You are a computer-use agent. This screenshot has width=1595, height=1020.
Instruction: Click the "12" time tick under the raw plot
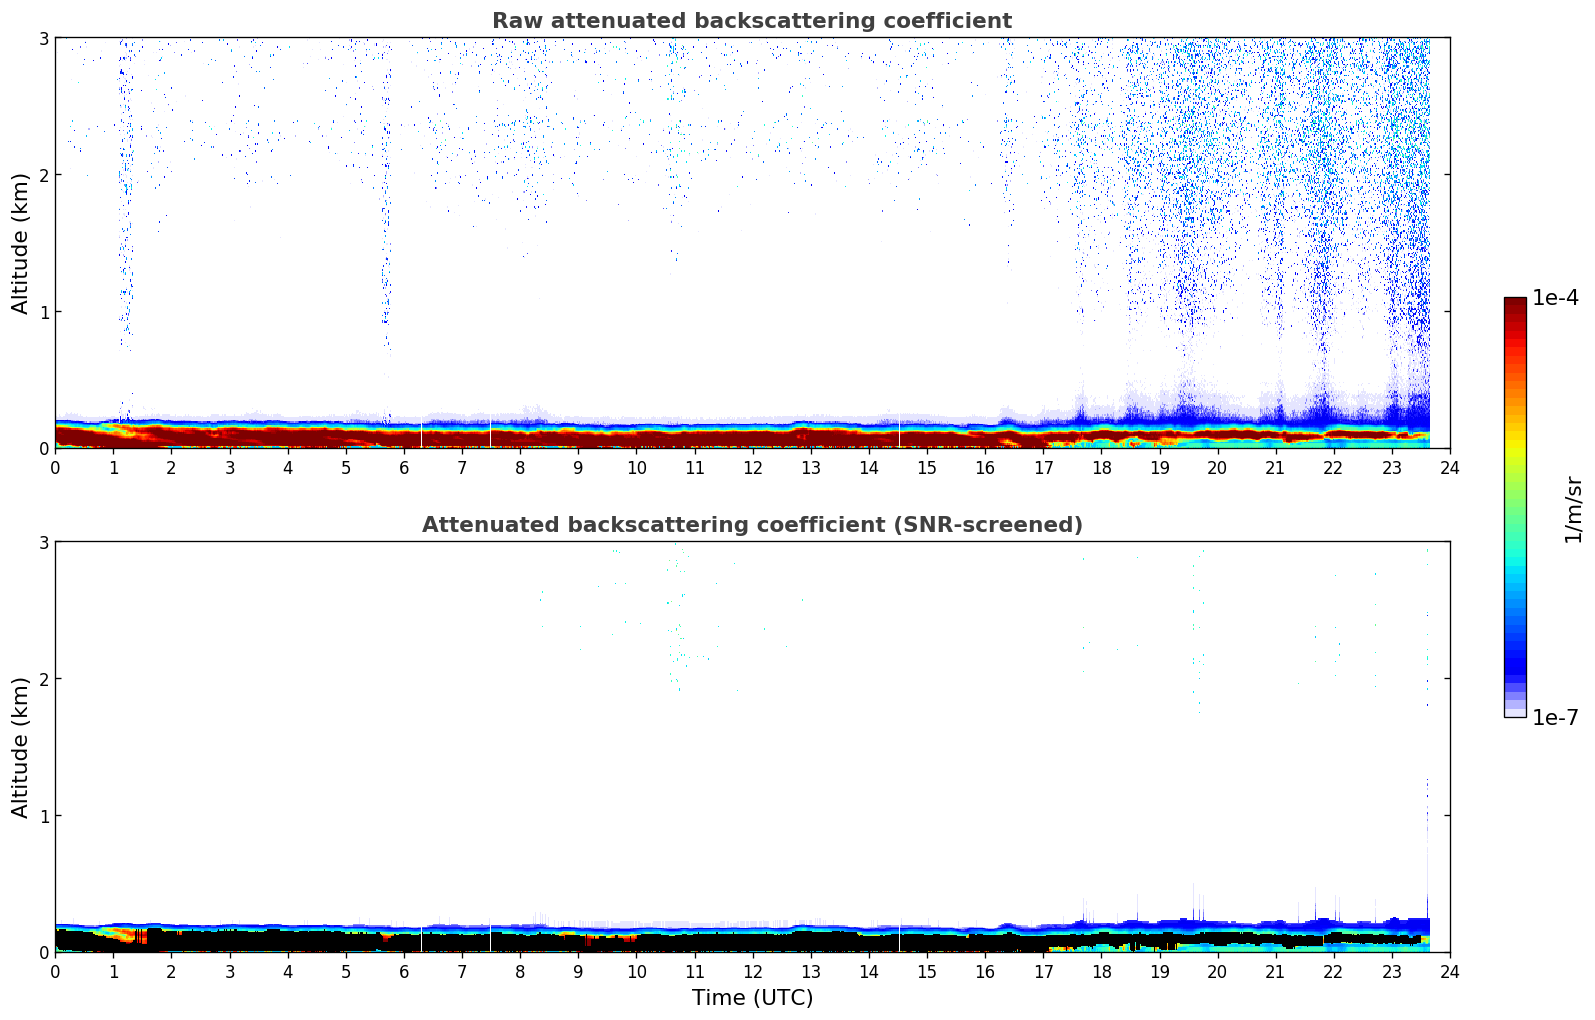click(752, 467)
